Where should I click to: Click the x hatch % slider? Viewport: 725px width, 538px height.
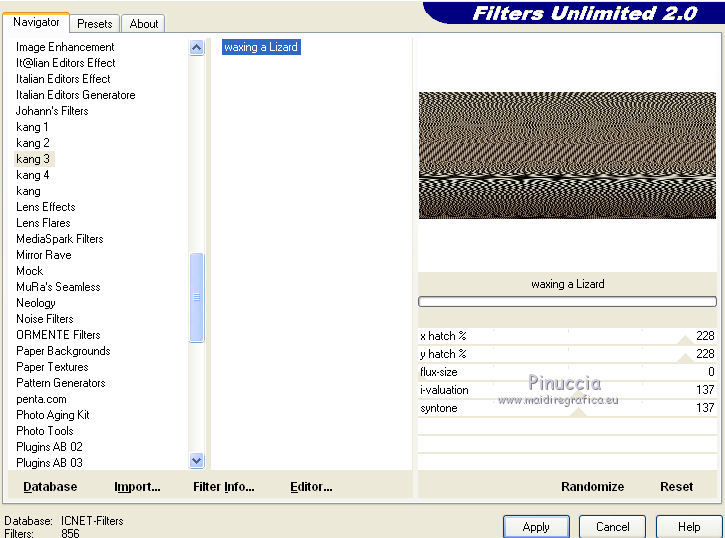pos(567,336)
